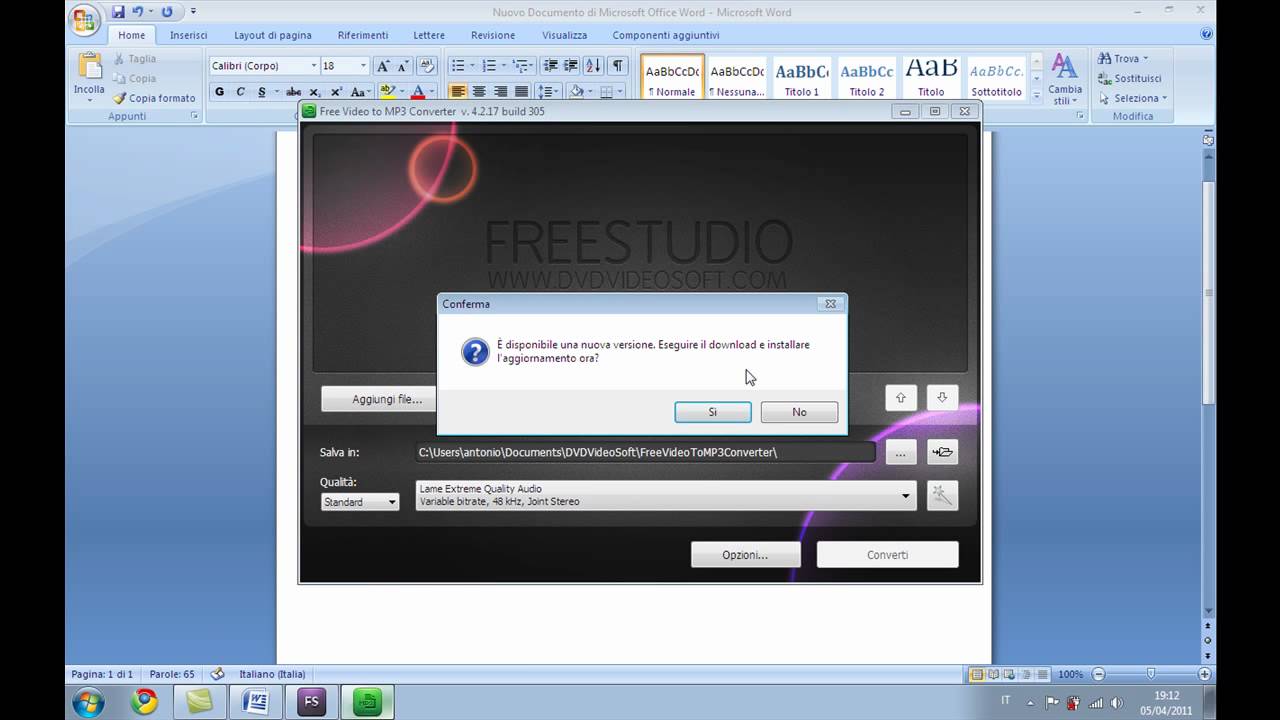Viewport: 1280px width, 720px height.
Task: Click Aggiungi file in the converter
Action: pos(386,399)
